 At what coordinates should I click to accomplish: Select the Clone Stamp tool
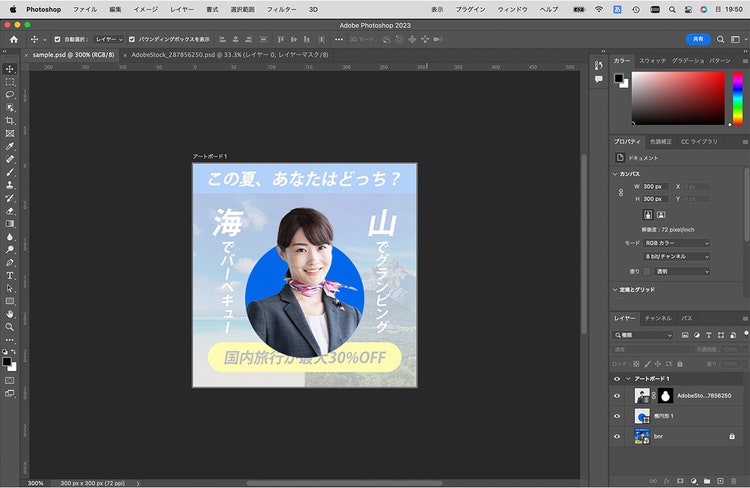click(x=10, y=185)
